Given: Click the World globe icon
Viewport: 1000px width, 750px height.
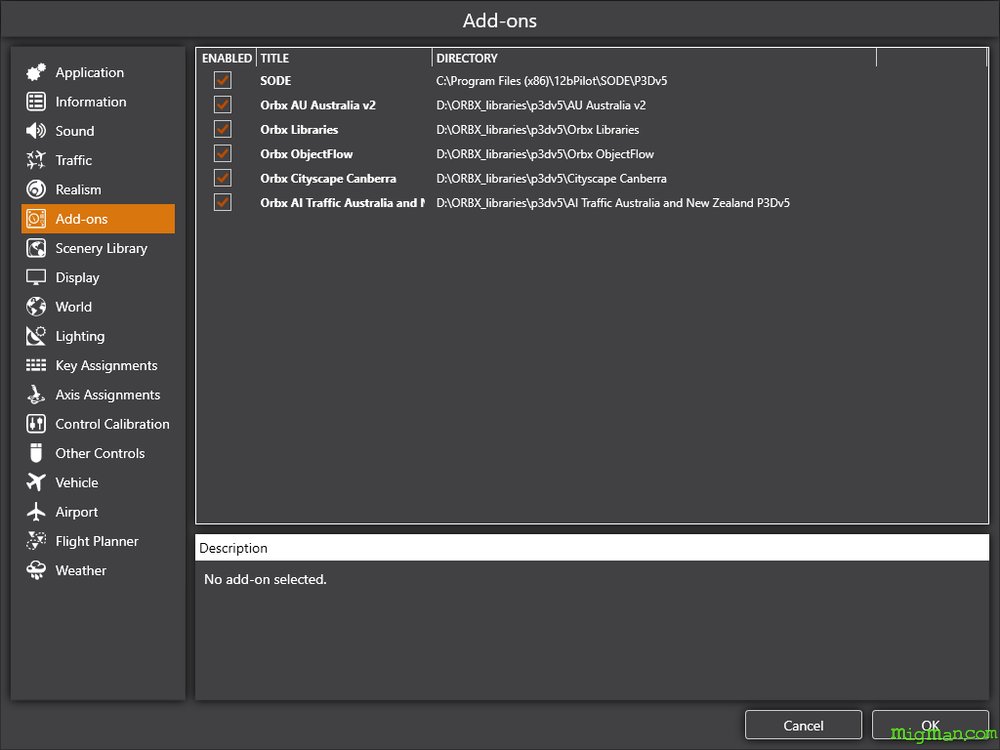Looking at the screenshot, I should [x=36, y=307].
